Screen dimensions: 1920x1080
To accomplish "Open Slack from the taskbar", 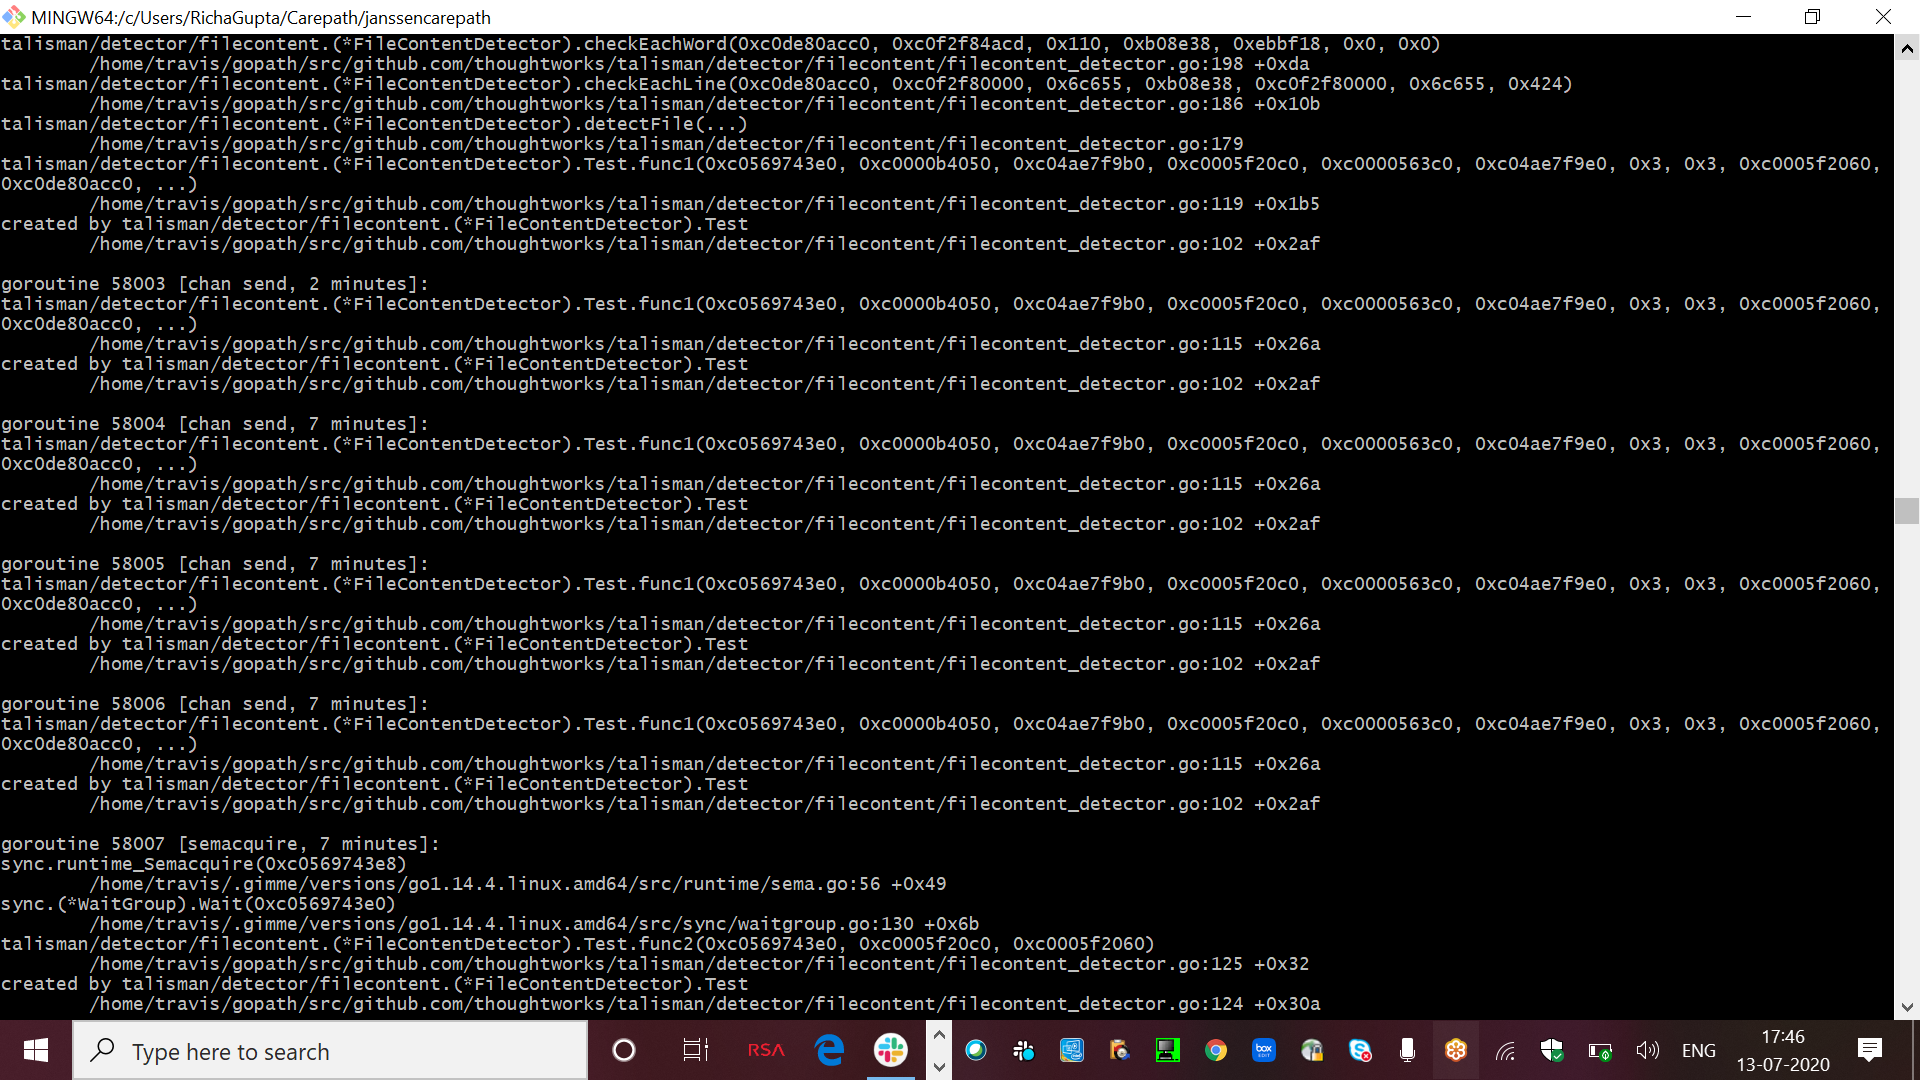I will click(x=890, y=1050).
